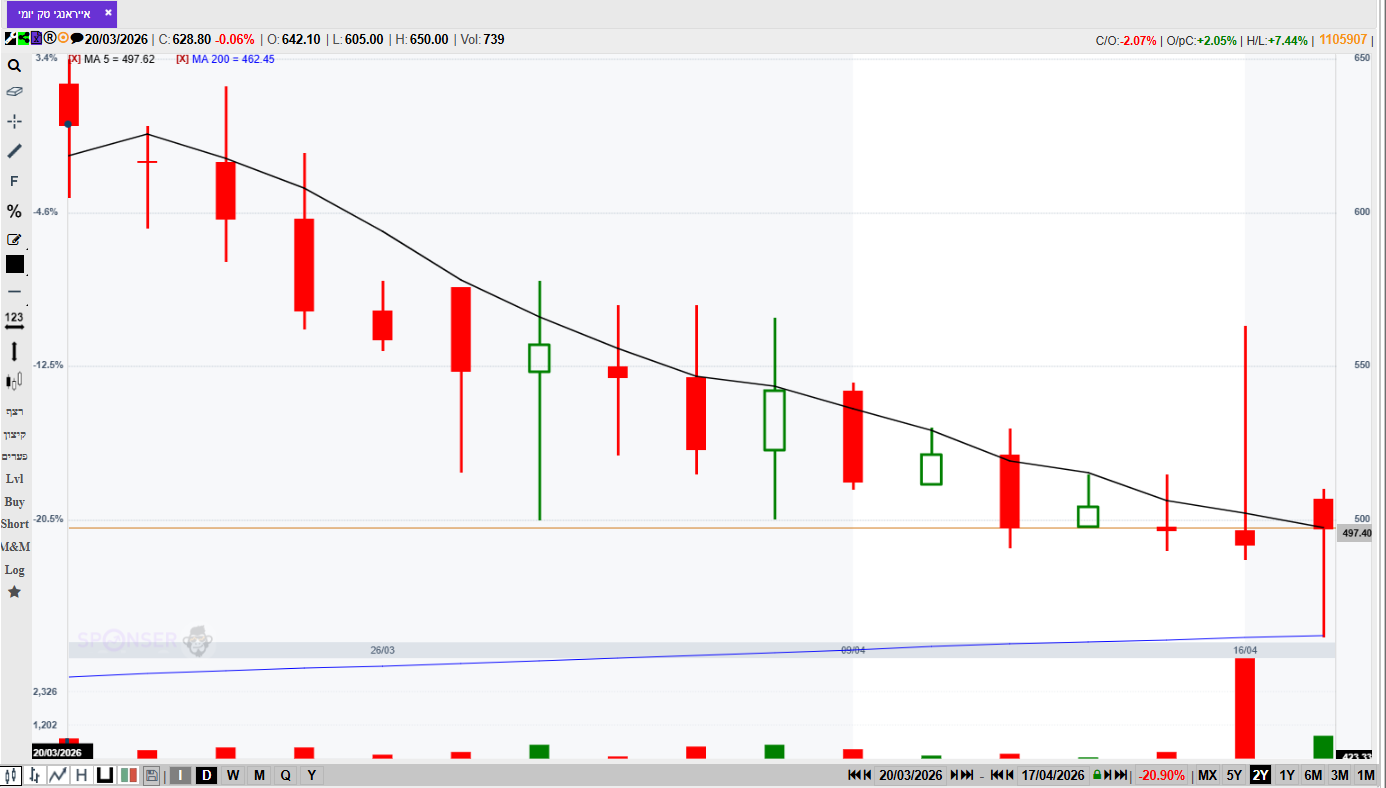This screenshot has height=788, width=1386.
Task: Toggle Log scale in sidebar
Action: [14, 570]
